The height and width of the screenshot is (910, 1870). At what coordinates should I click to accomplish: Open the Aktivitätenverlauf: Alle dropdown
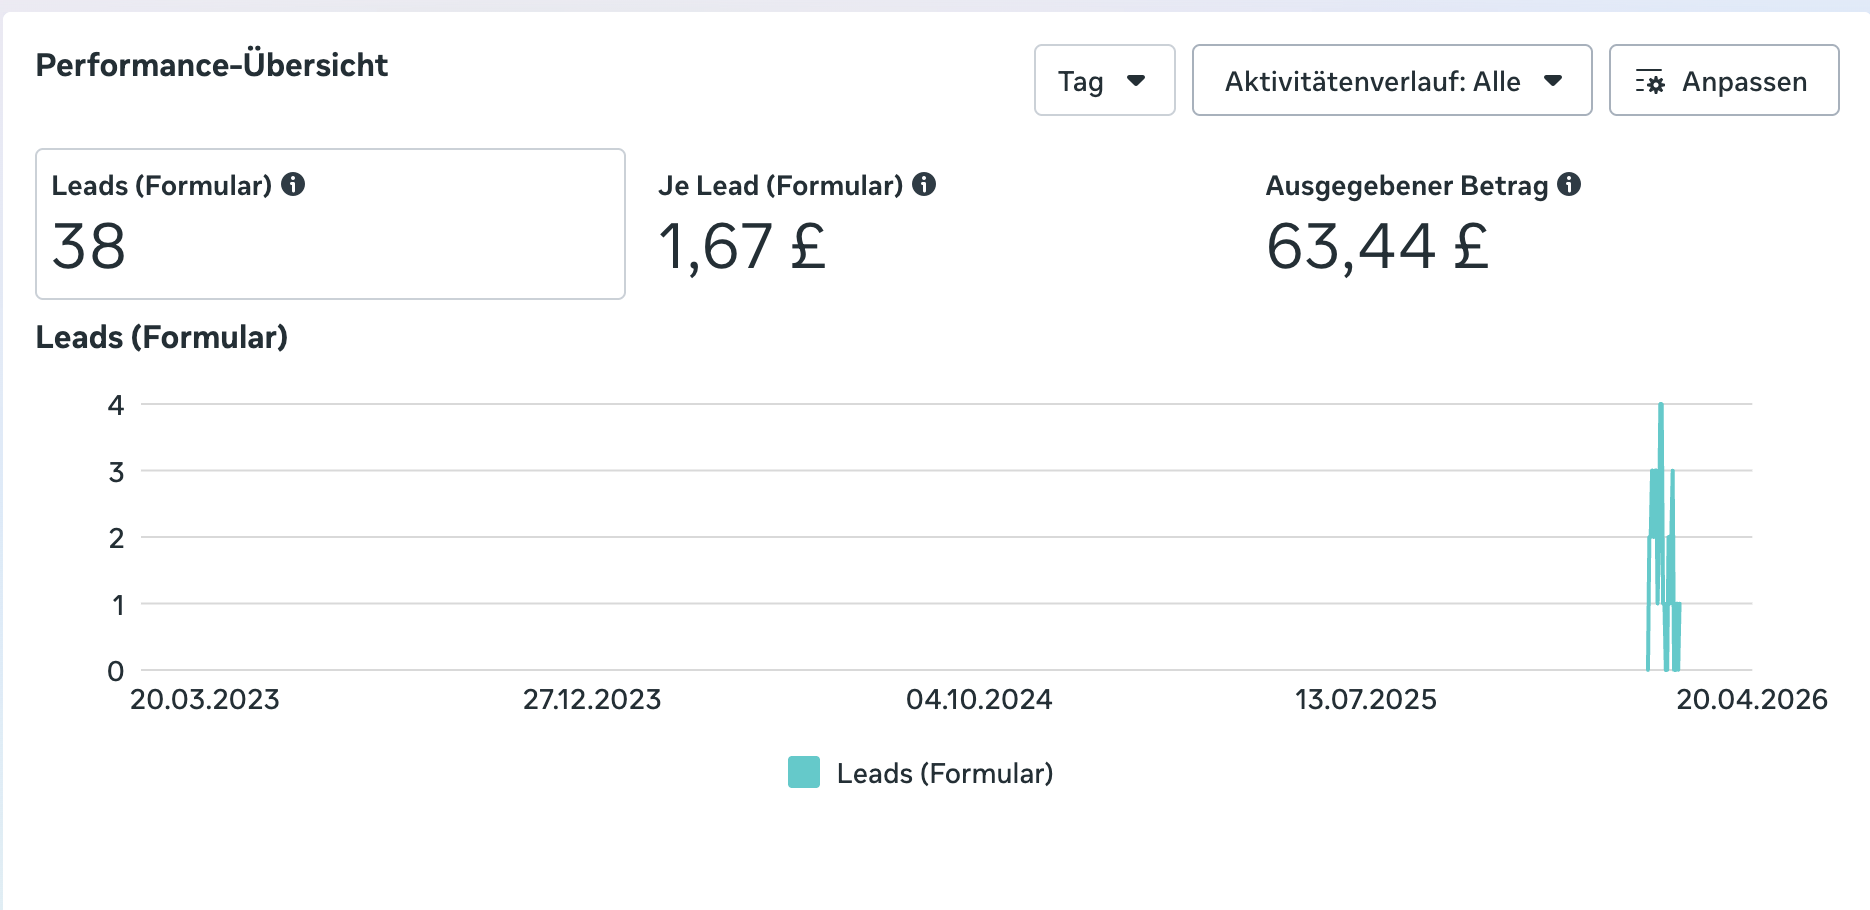(x=1391, y=81)
